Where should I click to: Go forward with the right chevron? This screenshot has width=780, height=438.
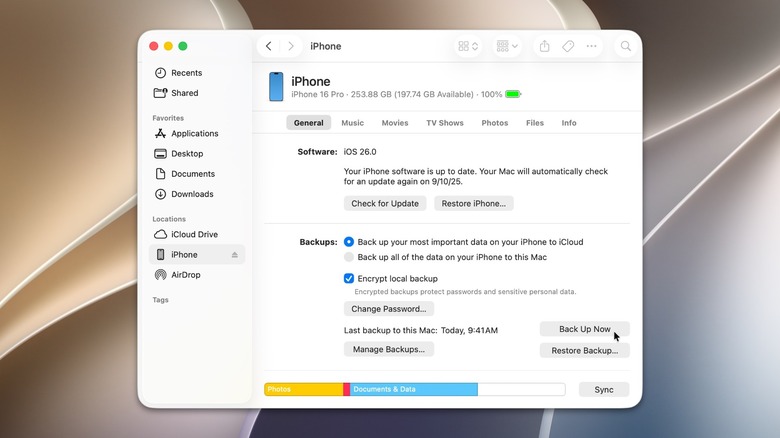tap(291, 46)
